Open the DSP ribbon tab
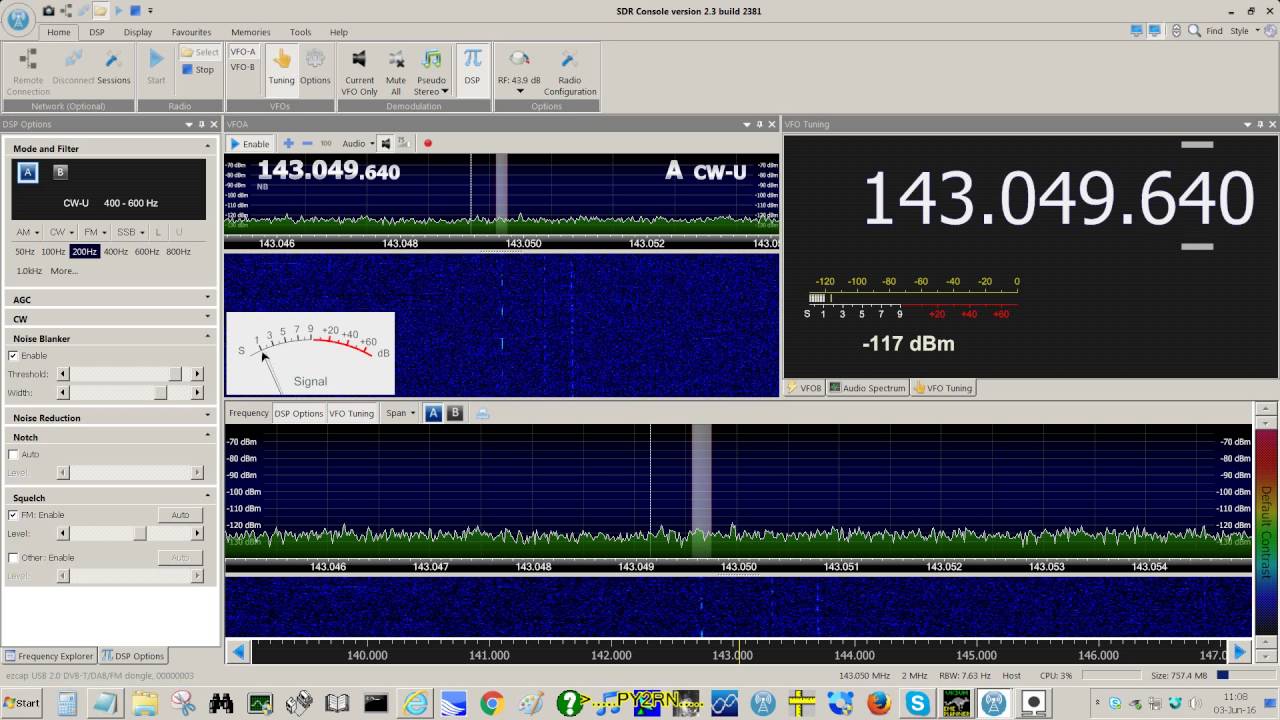The image size is (1280, 720). click(x=97, y=32)
